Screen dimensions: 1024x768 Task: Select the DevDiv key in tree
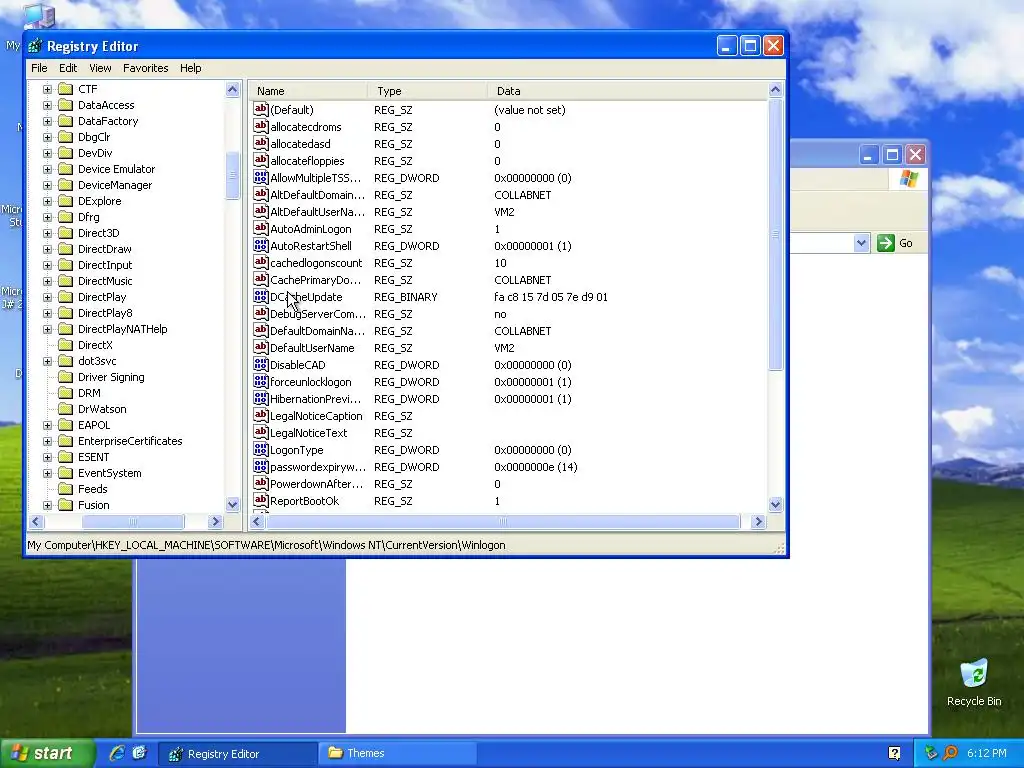(x=95, y=153)
